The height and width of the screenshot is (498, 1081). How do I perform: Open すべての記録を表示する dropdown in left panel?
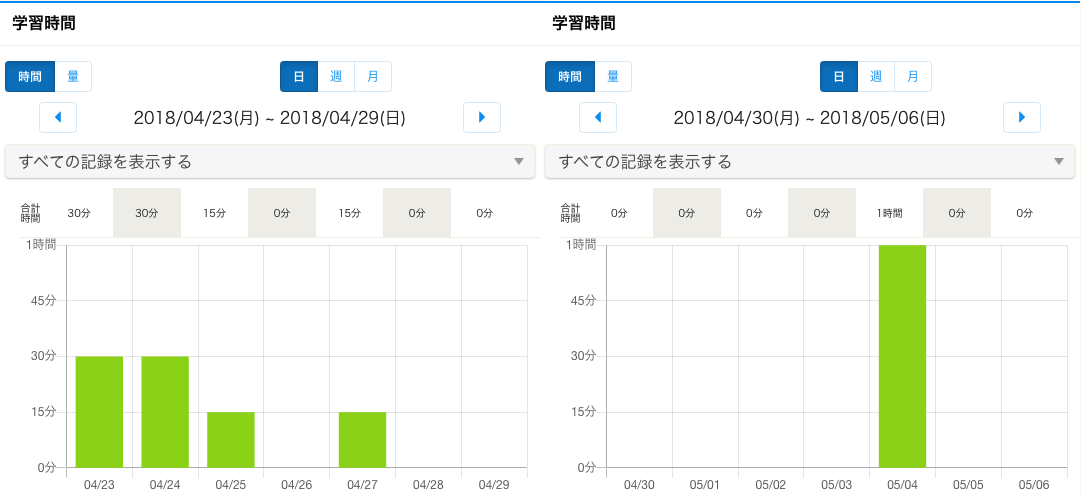click(x=270, y=161)
